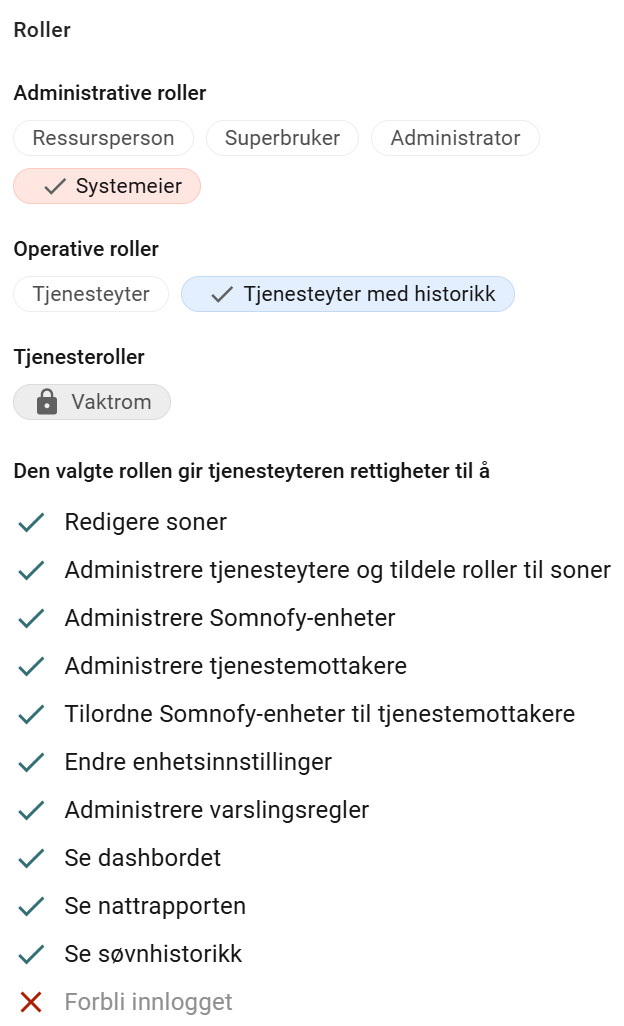This screenshot has width=624, height=1026.
Task: Click the Forbli innlogget permission text
Action: click(148, 1002)
